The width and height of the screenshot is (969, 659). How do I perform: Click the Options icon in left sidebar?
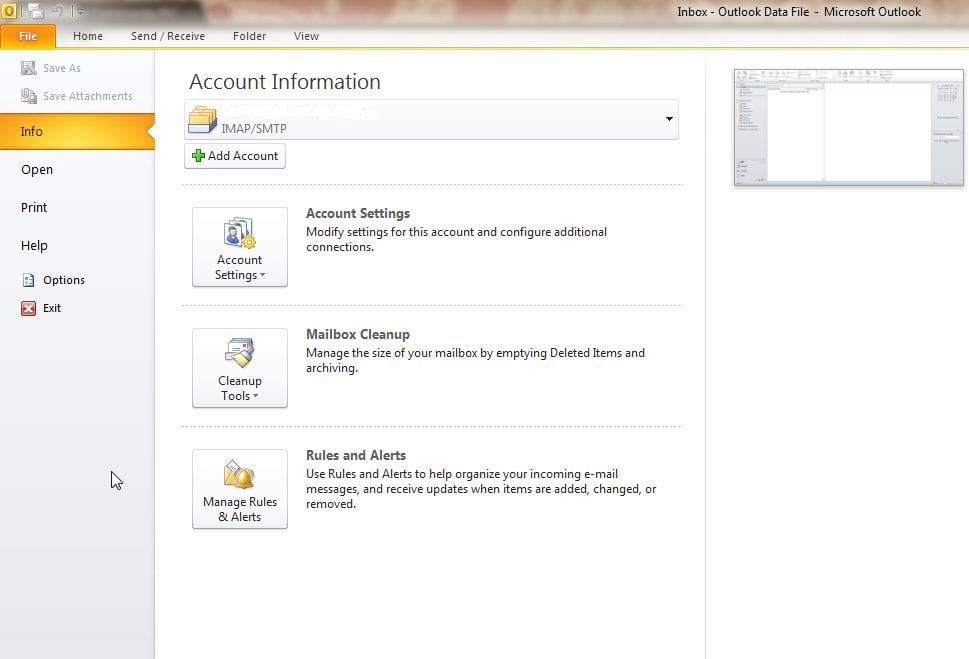[28, 280]
